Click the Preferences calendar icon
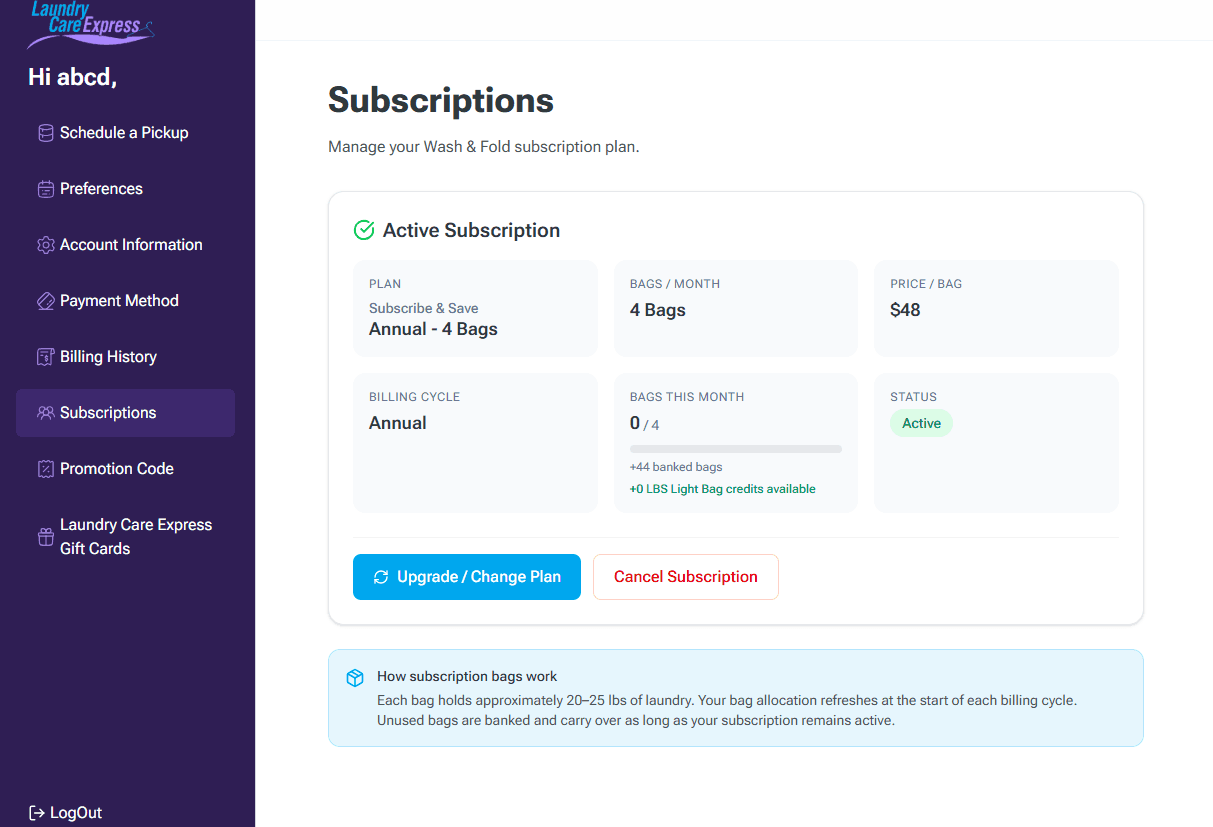 (45, 189)
